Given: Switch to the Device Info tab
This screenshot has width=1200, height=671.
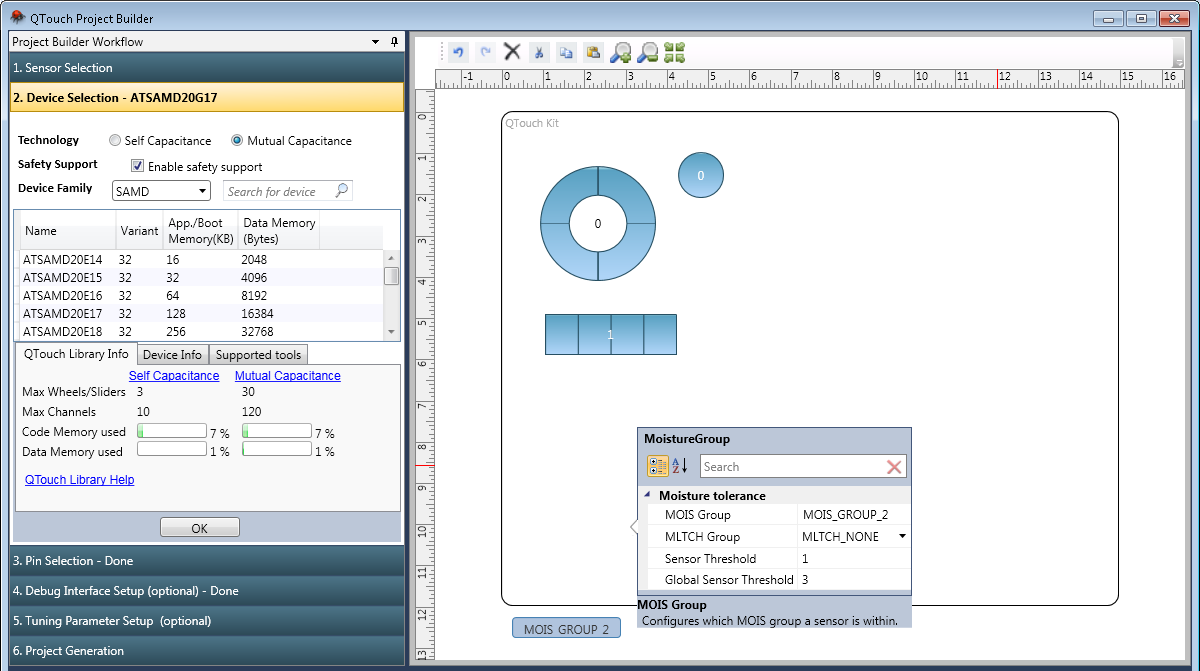Looking at the screenshot, I should (x=172, y=355).
